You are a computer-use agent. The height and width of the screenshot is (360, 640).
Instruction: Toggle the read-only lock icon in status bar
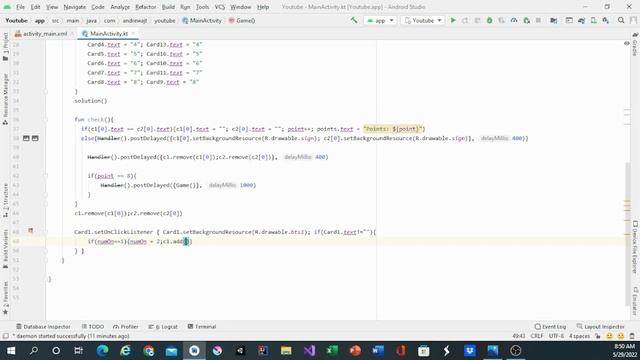(598, 336)
